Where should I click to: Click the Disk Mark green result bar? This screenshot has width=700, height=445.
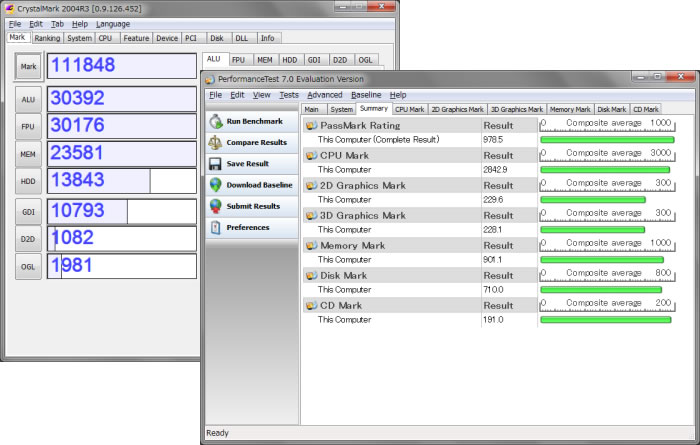tap(601, 290)
